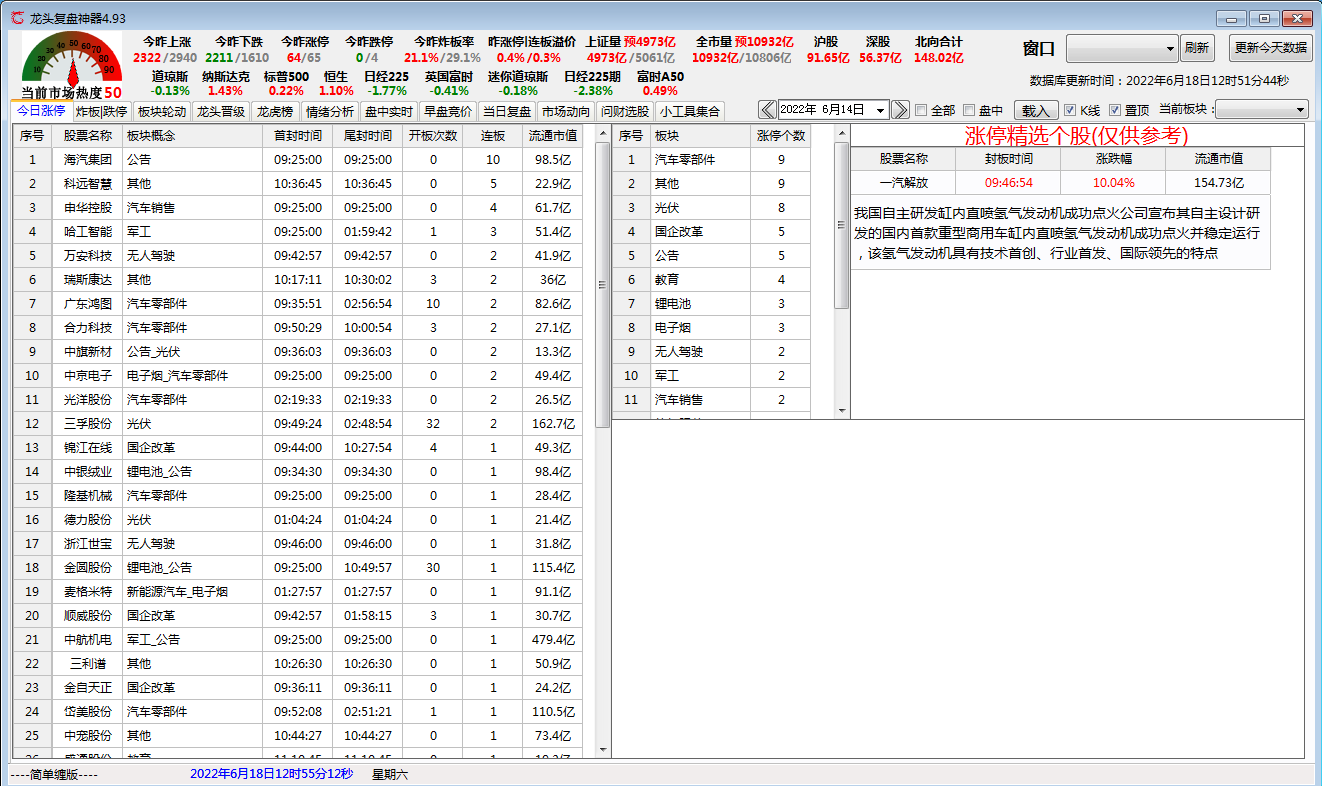Image resolution: width=1322 pixels, height=786 pixels.
Task: Select stock row 金圆股份
Action: pyautogui.click(x=298, y=567)
